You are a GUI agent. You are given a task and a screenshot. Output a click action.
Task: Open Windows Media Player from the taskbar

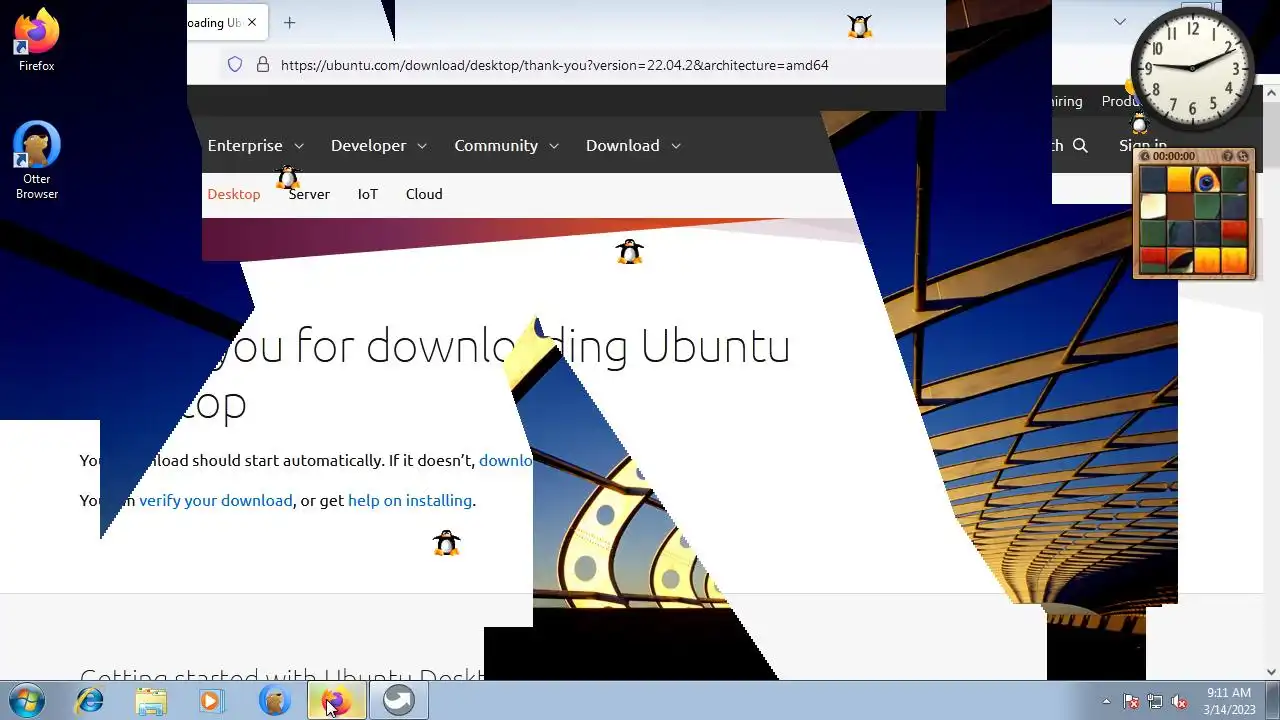211,701
